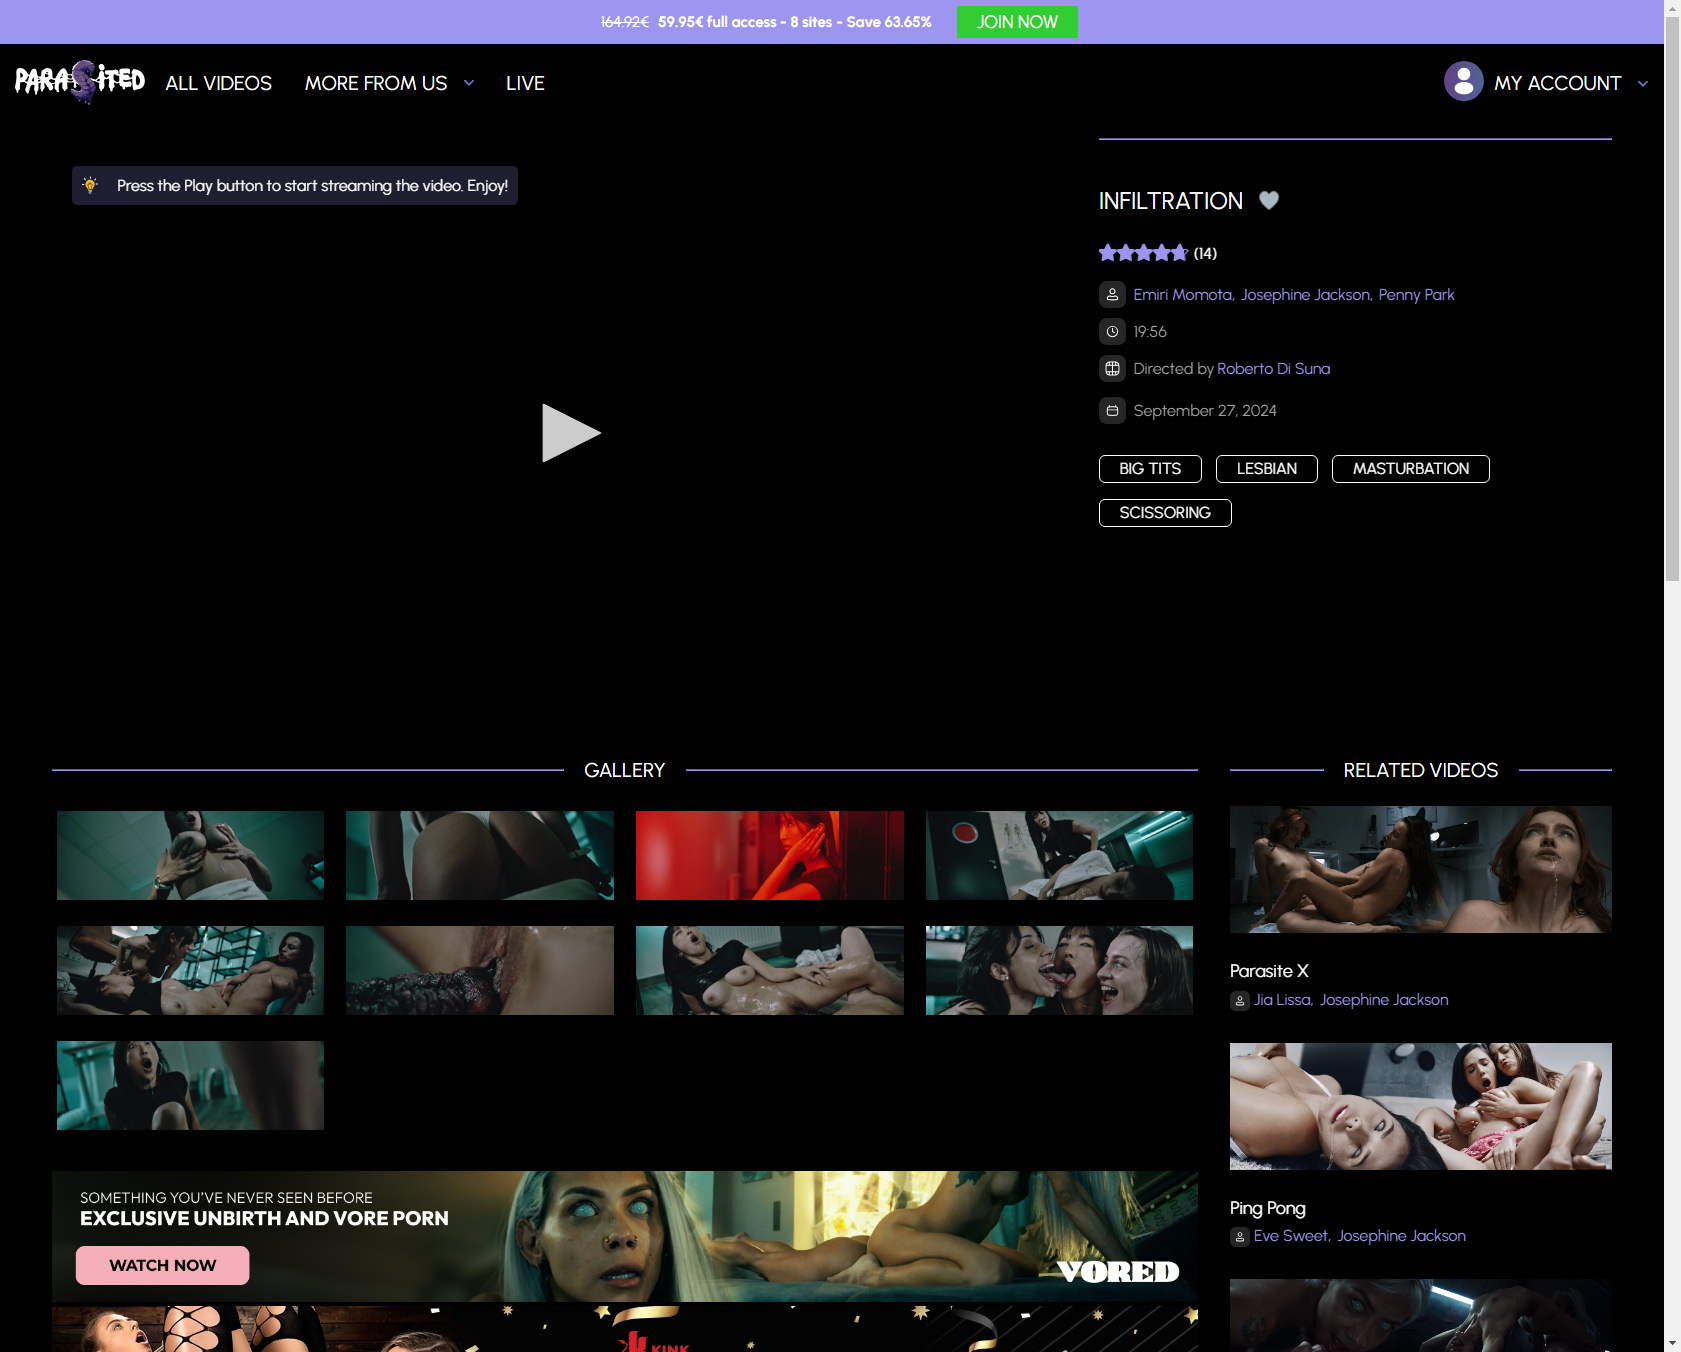Toggle the favorite heart next to Infiltration

click(x=1269, y=201)
